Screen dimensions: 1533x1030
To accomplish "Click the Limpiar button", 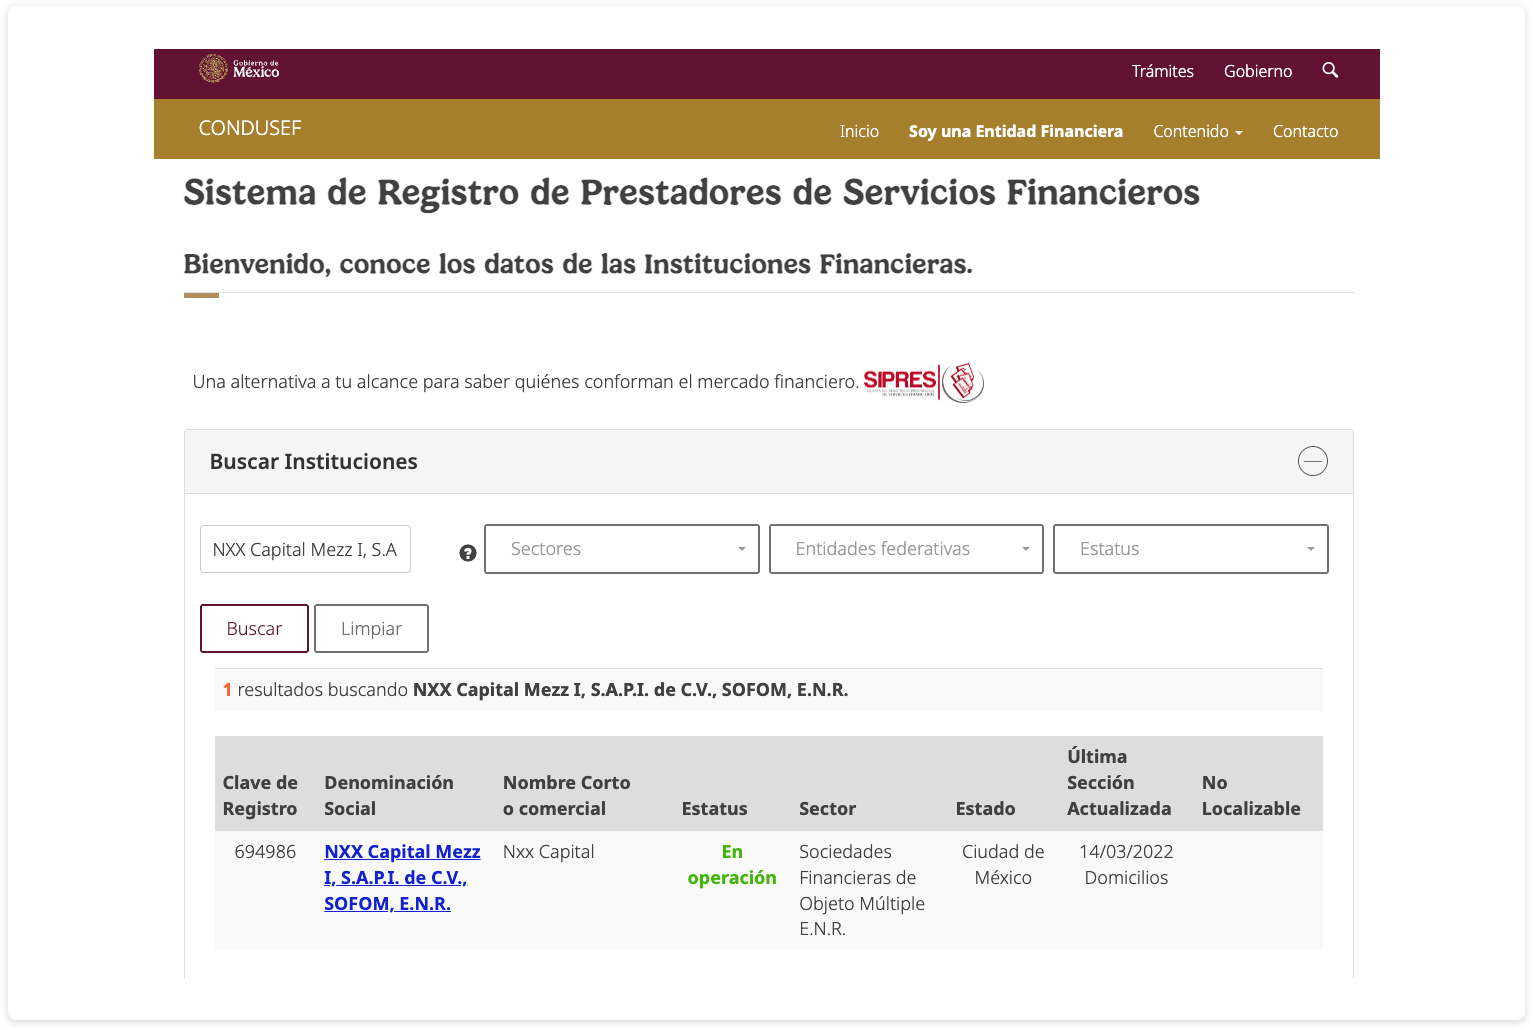I will (x=371, y=628).
